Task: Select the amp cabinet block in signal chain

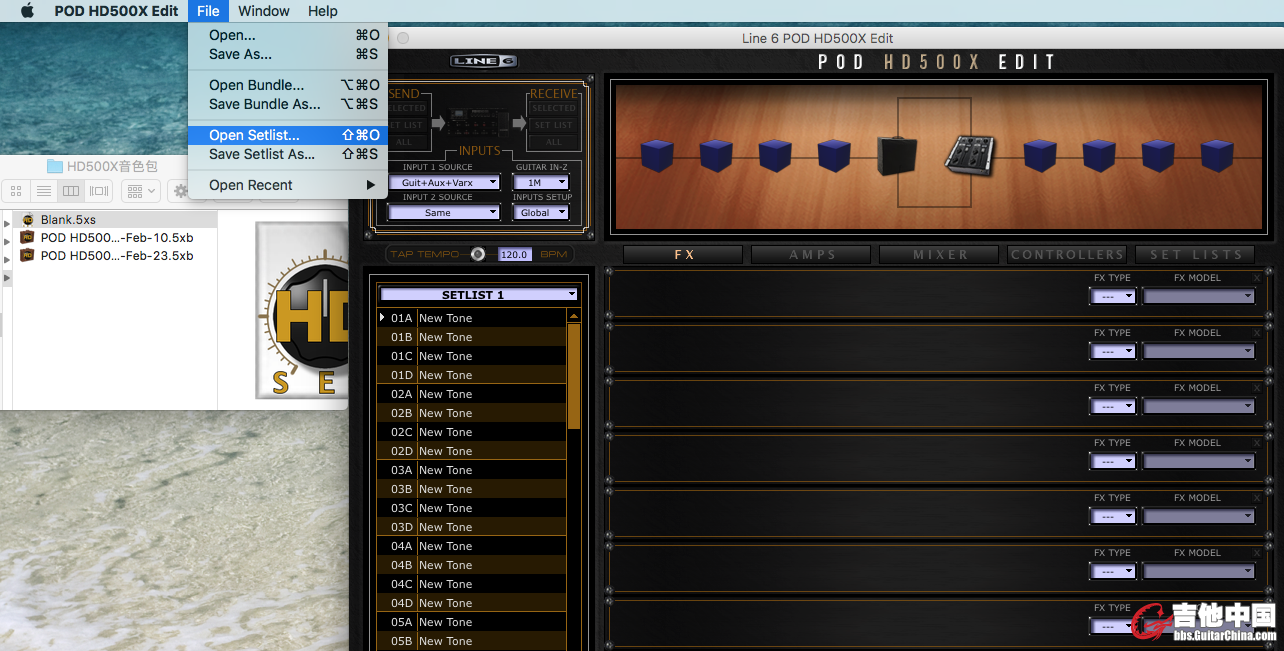Action: 897,155
